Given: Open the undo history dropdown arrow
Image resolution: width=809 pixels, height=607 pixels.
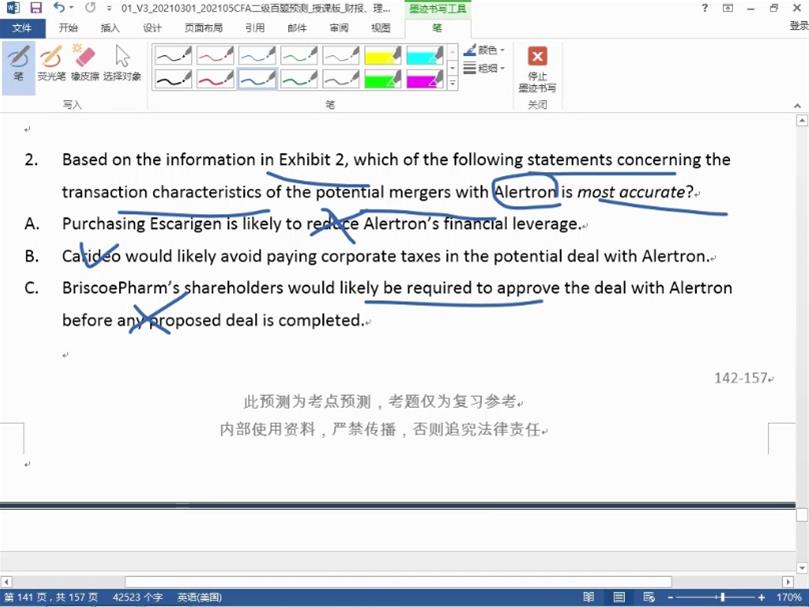Looking at the screenshot, I should [x=72, y=8].
